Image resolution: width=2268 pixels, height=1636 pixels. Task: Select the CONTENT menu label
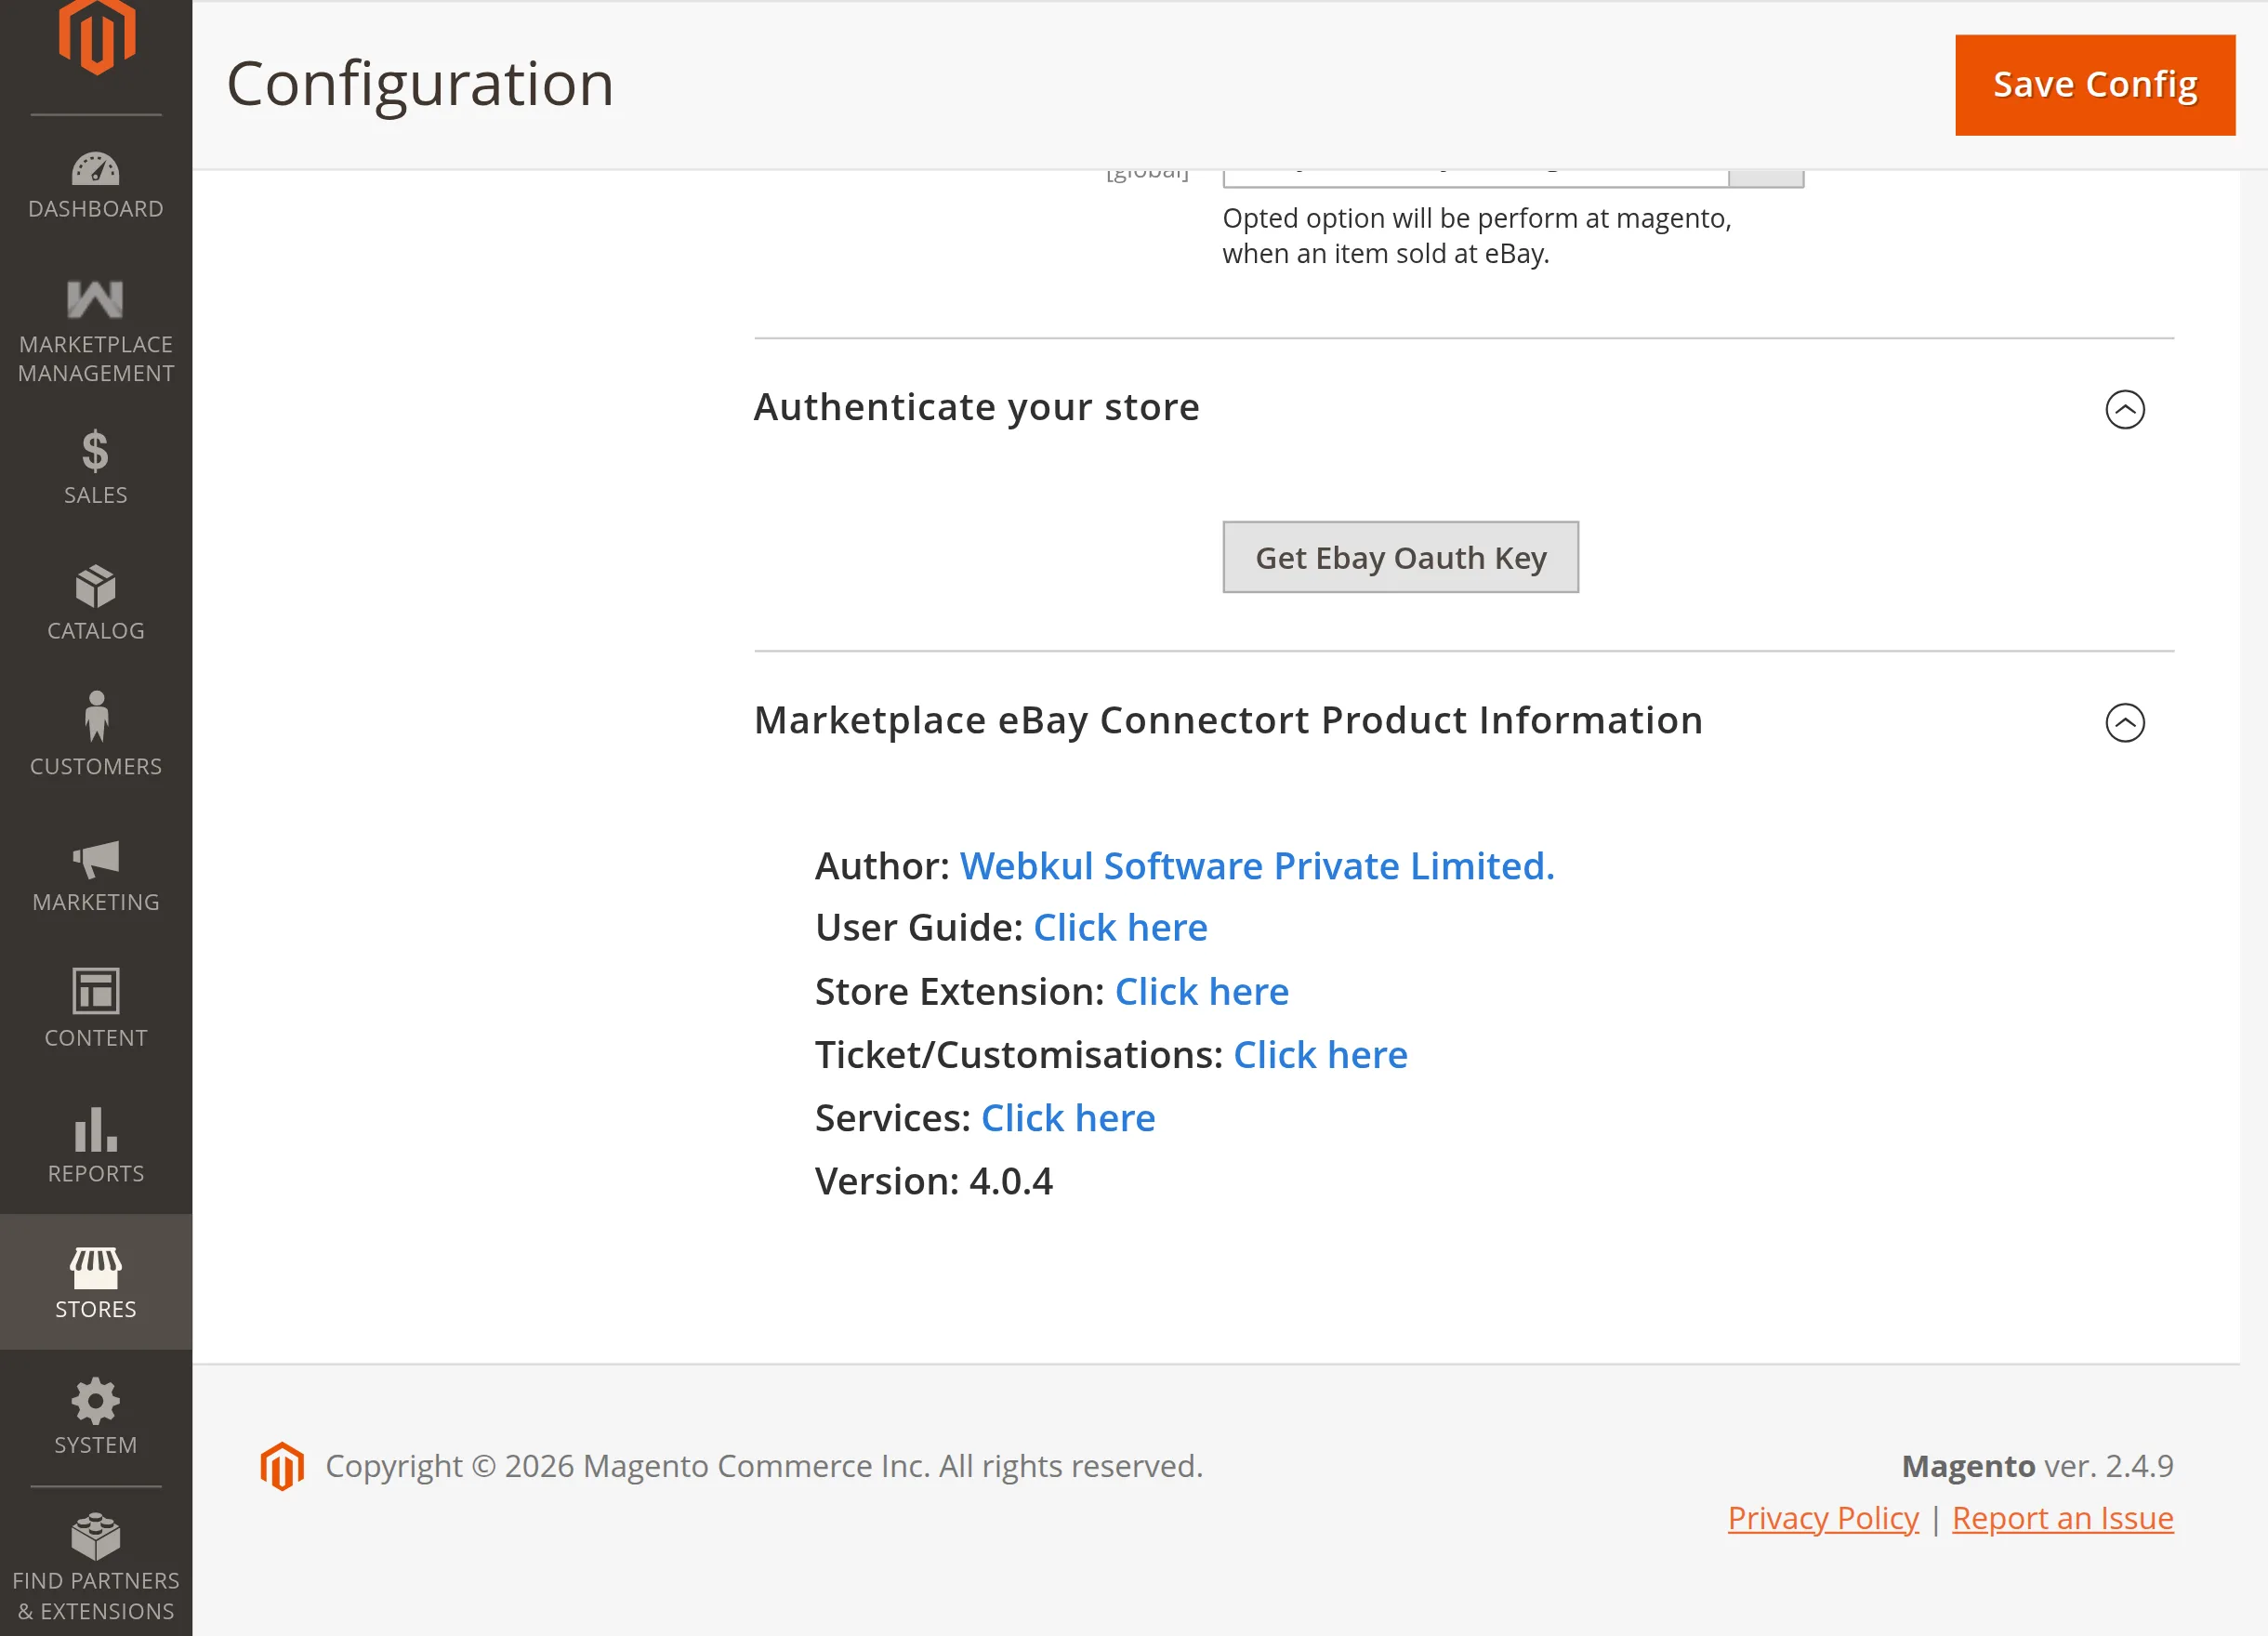96,1038
